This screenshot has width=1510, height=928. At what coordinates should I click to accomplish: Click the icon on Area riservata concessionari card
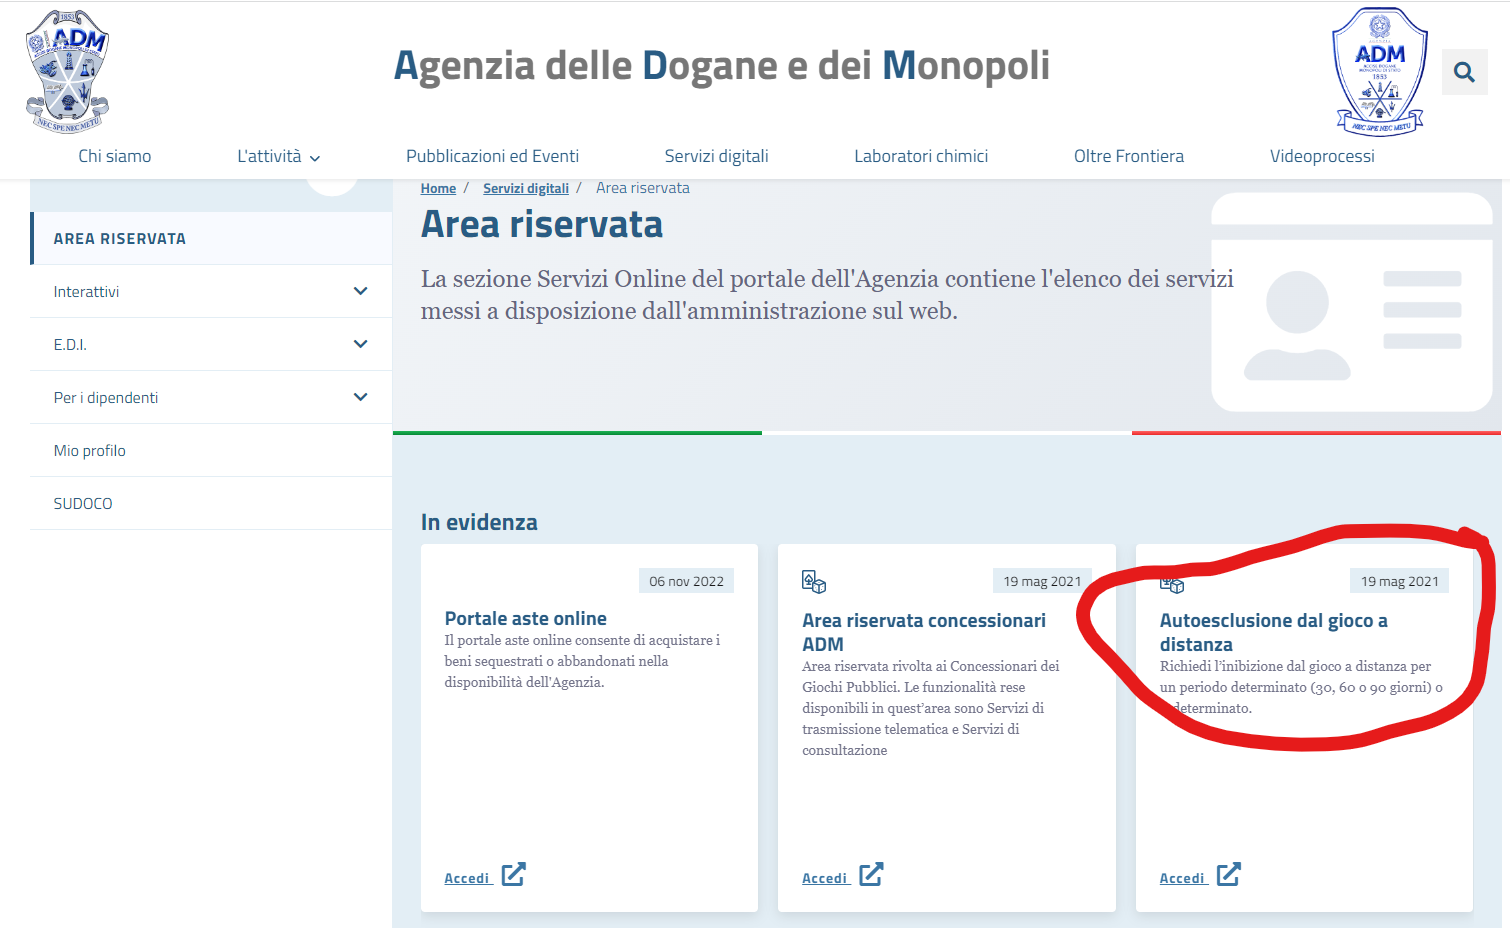point(814,582)
